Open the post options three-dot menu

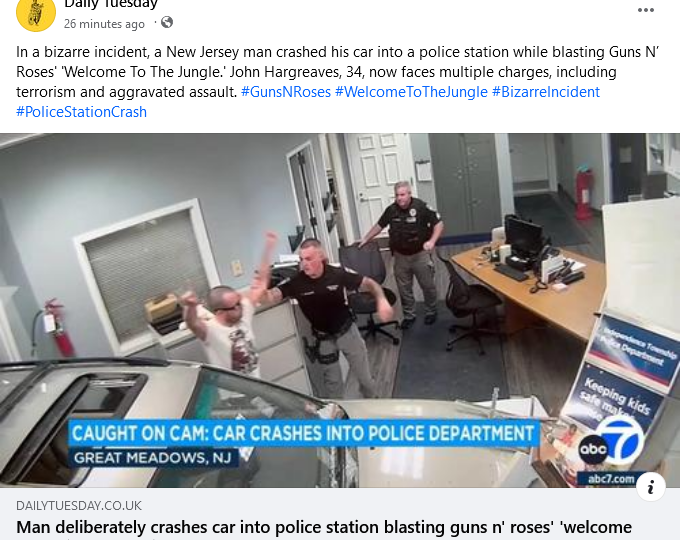pyautogui.click(x=645, y=10)
